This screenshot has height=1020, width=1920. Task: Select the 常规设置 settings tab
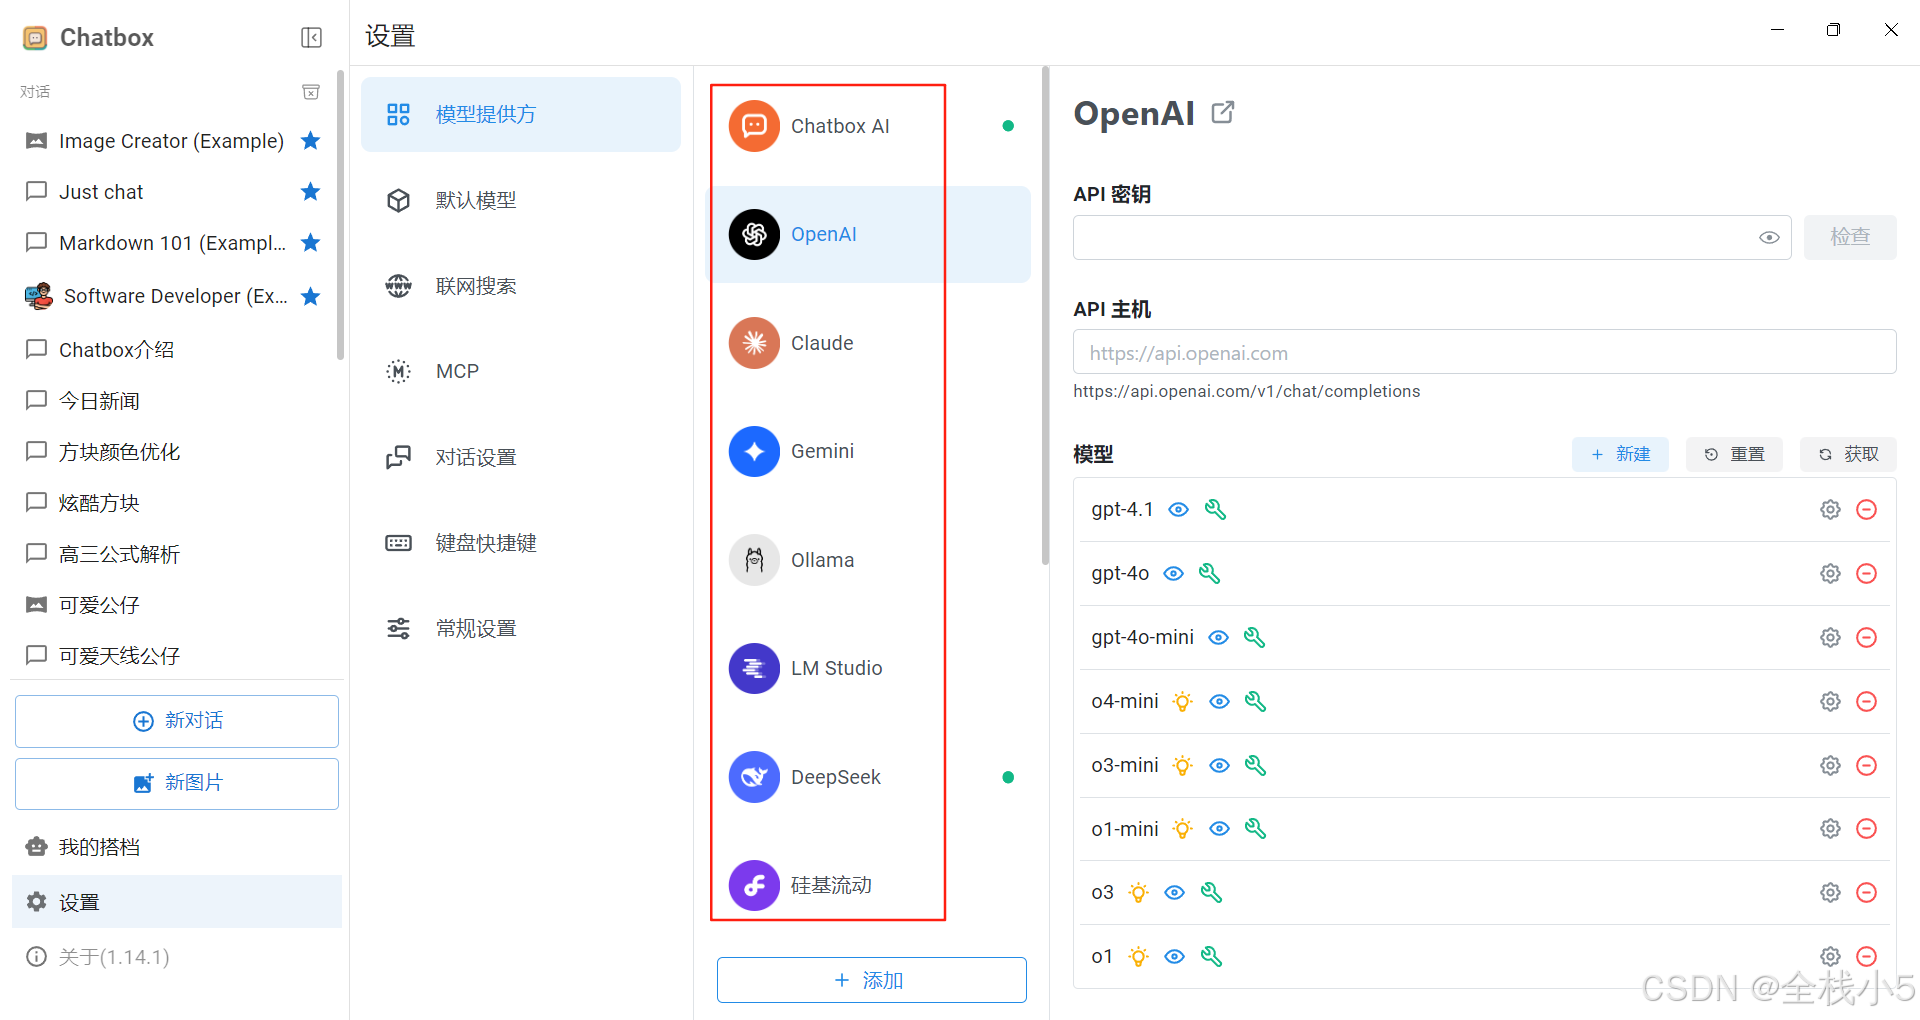(520, 628)
